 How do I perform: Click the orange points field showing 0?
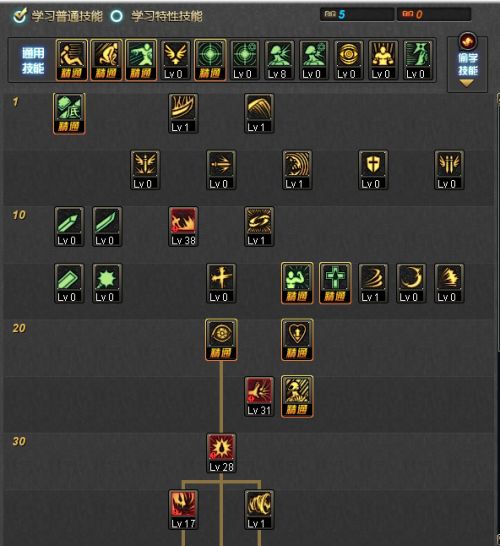[434, 14]
